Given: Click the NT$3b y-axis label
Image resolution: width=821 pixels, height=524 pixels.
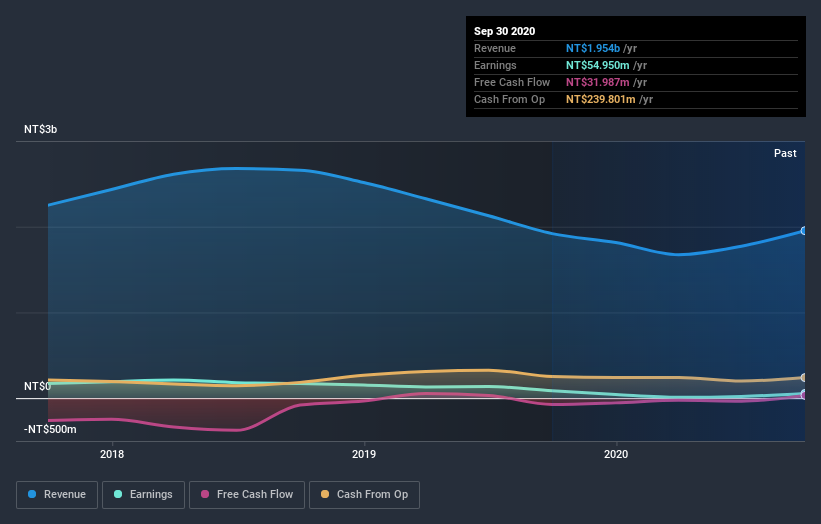Looking at the screenshot, I should click(40, 129).
